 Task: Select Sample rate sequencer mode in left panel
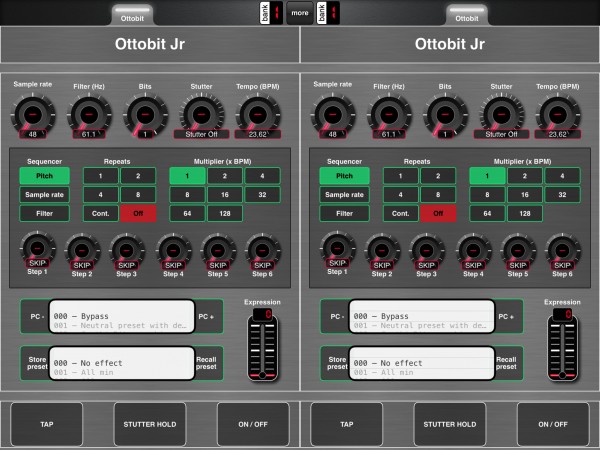click(x=44, y=195)
